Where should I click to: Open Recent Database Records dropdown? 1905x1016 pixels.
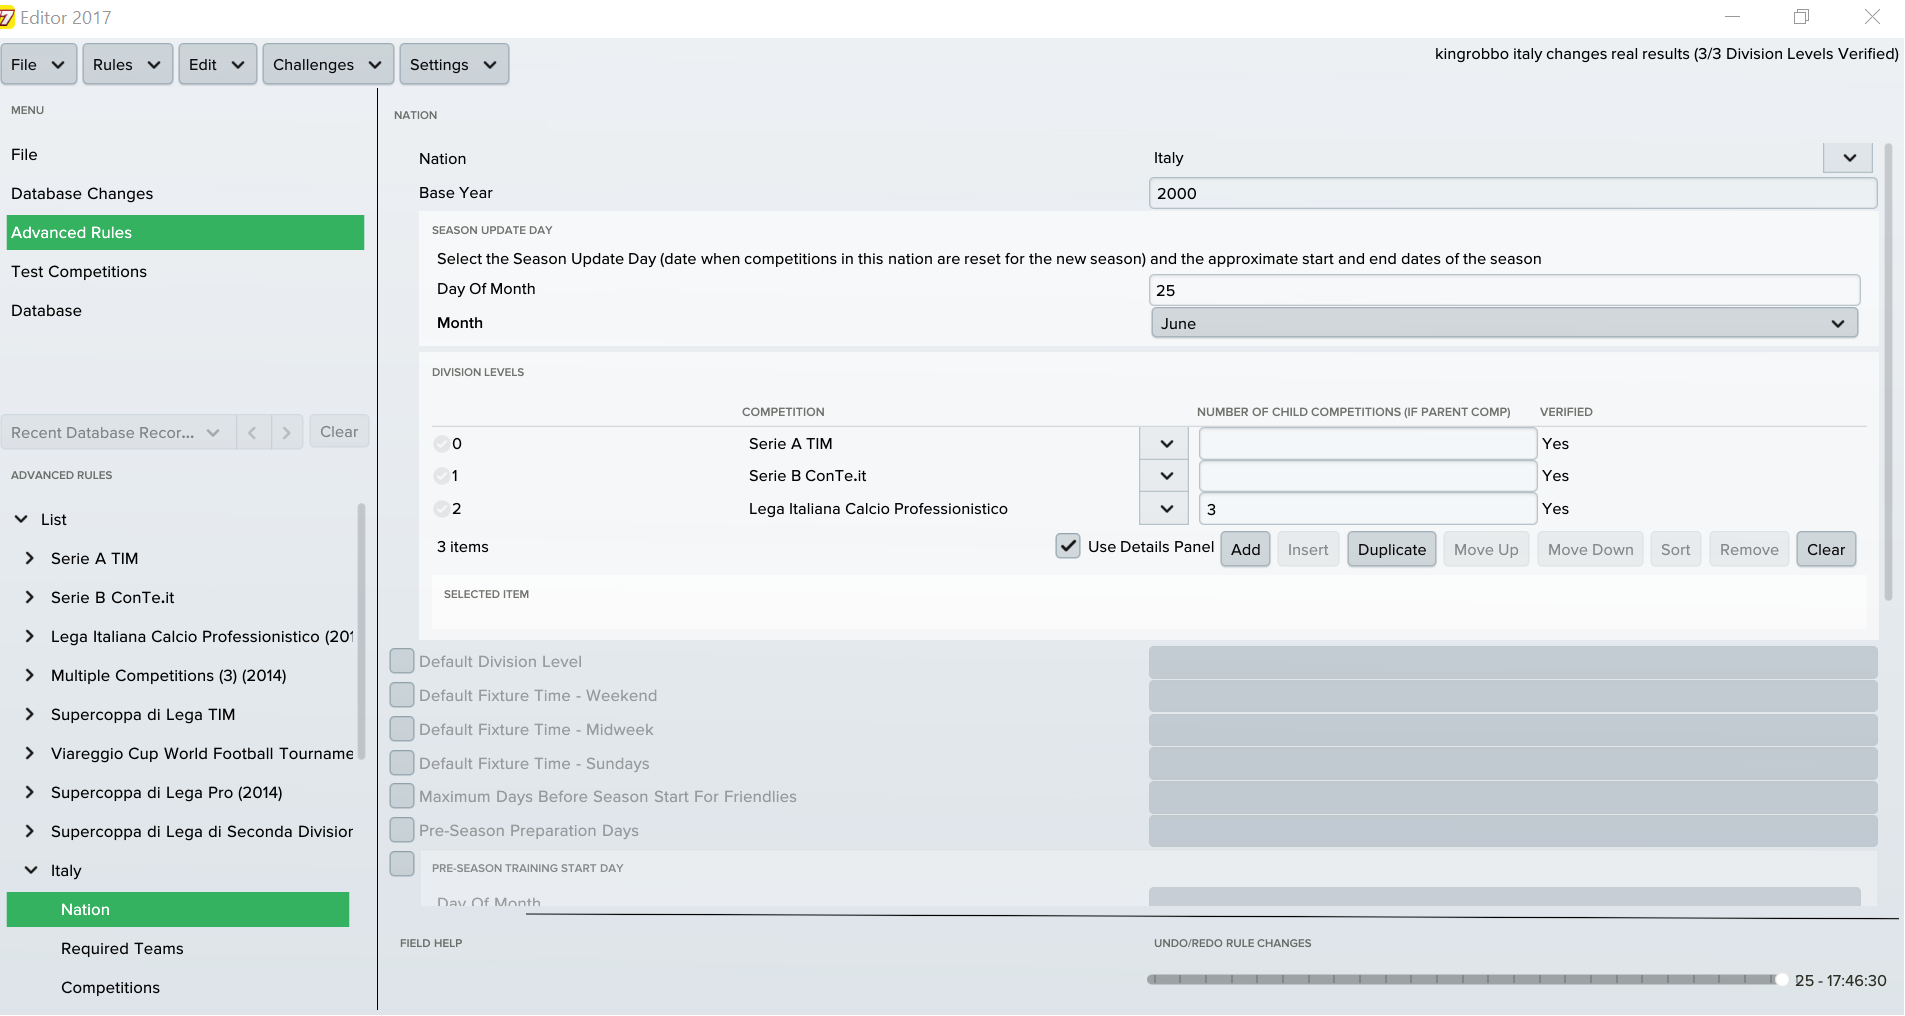(x=118, y=432)
